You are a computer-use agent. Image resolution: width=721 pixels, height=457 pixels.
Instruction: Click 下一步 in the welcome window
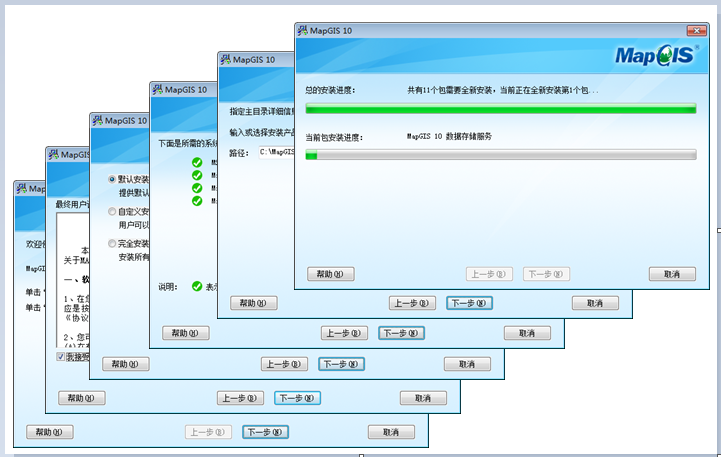click(265, 432)
